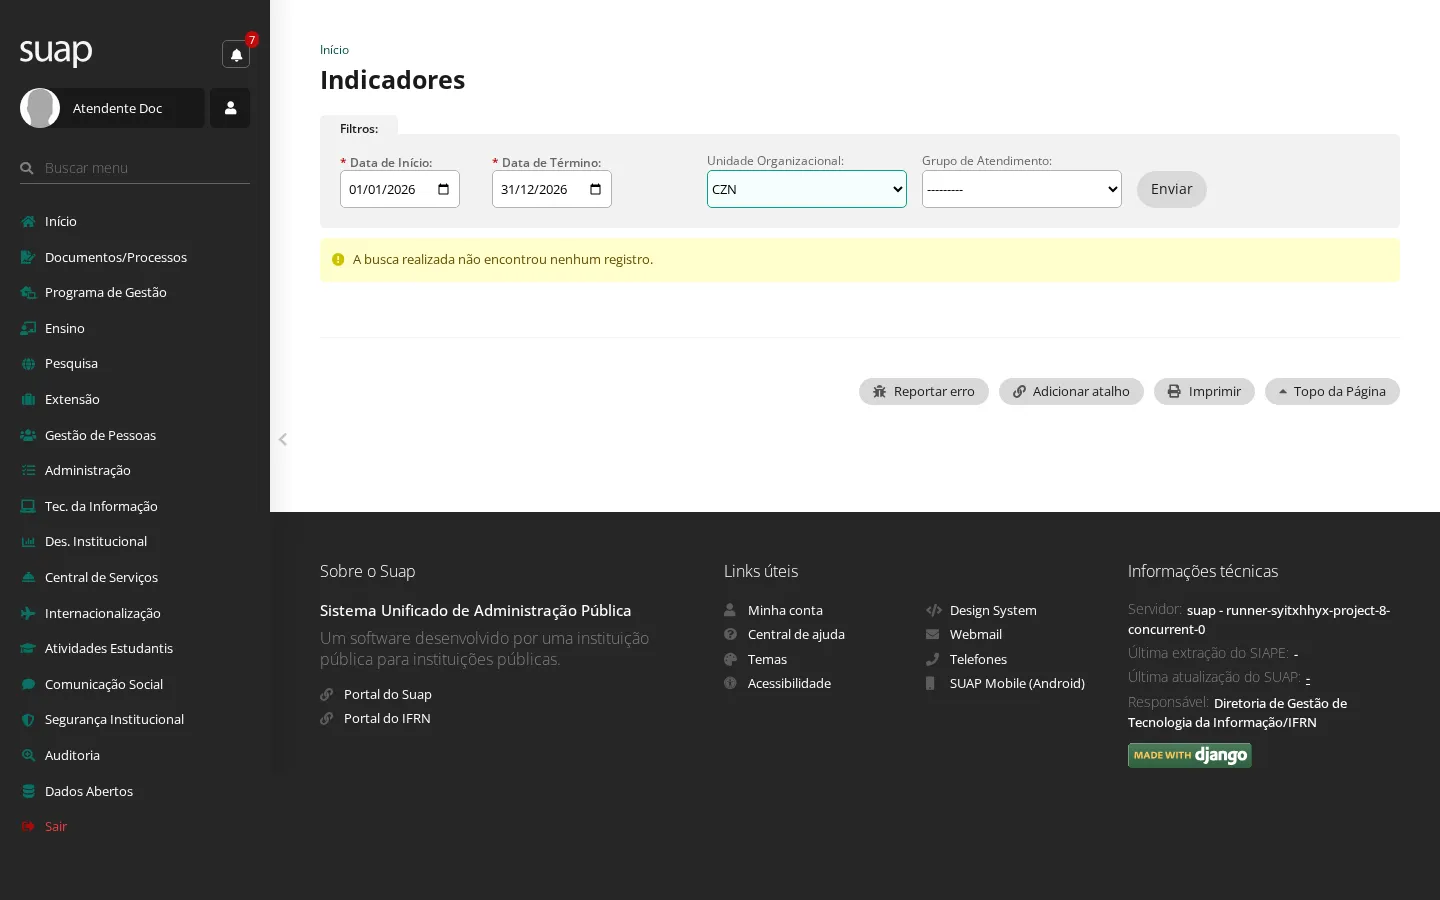This screenshot has height=900, width=1440.
Task: Click the Adicionar atalho button
Action: pyautogui.click(x=1071, y=391)
